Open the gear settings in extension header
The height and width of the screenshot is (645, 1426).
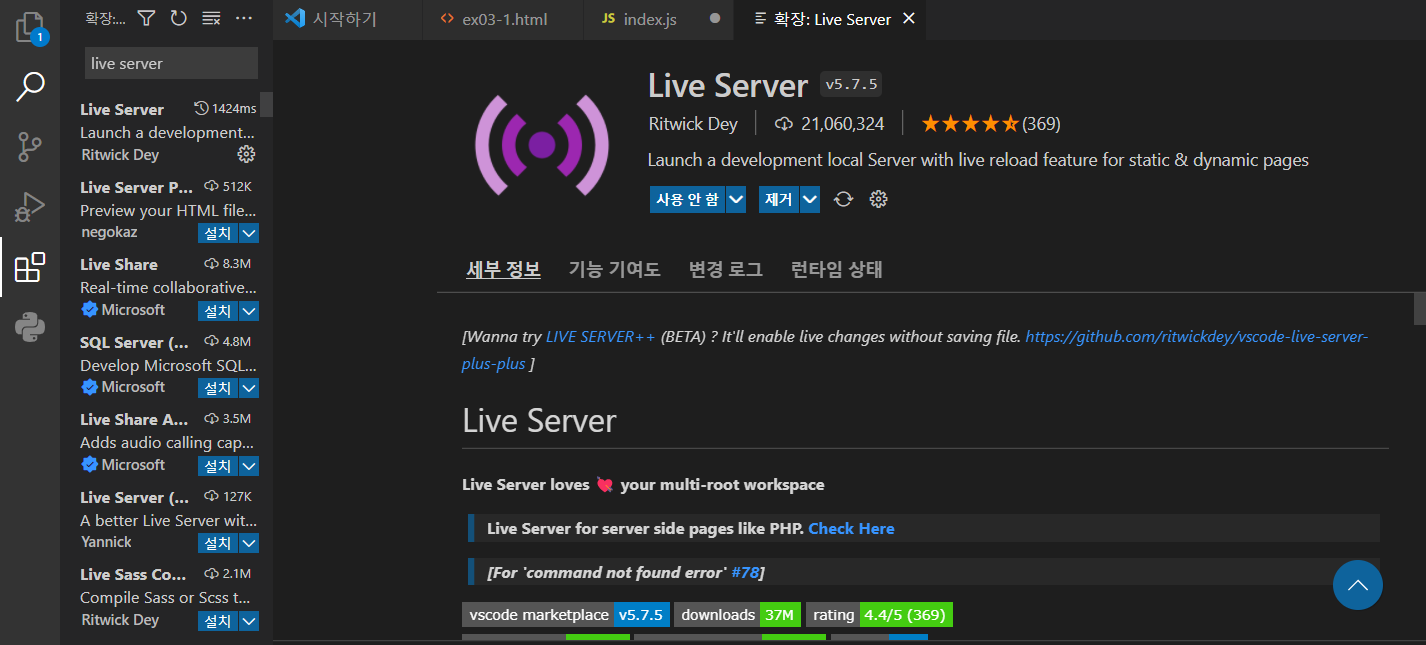(878, 199)
